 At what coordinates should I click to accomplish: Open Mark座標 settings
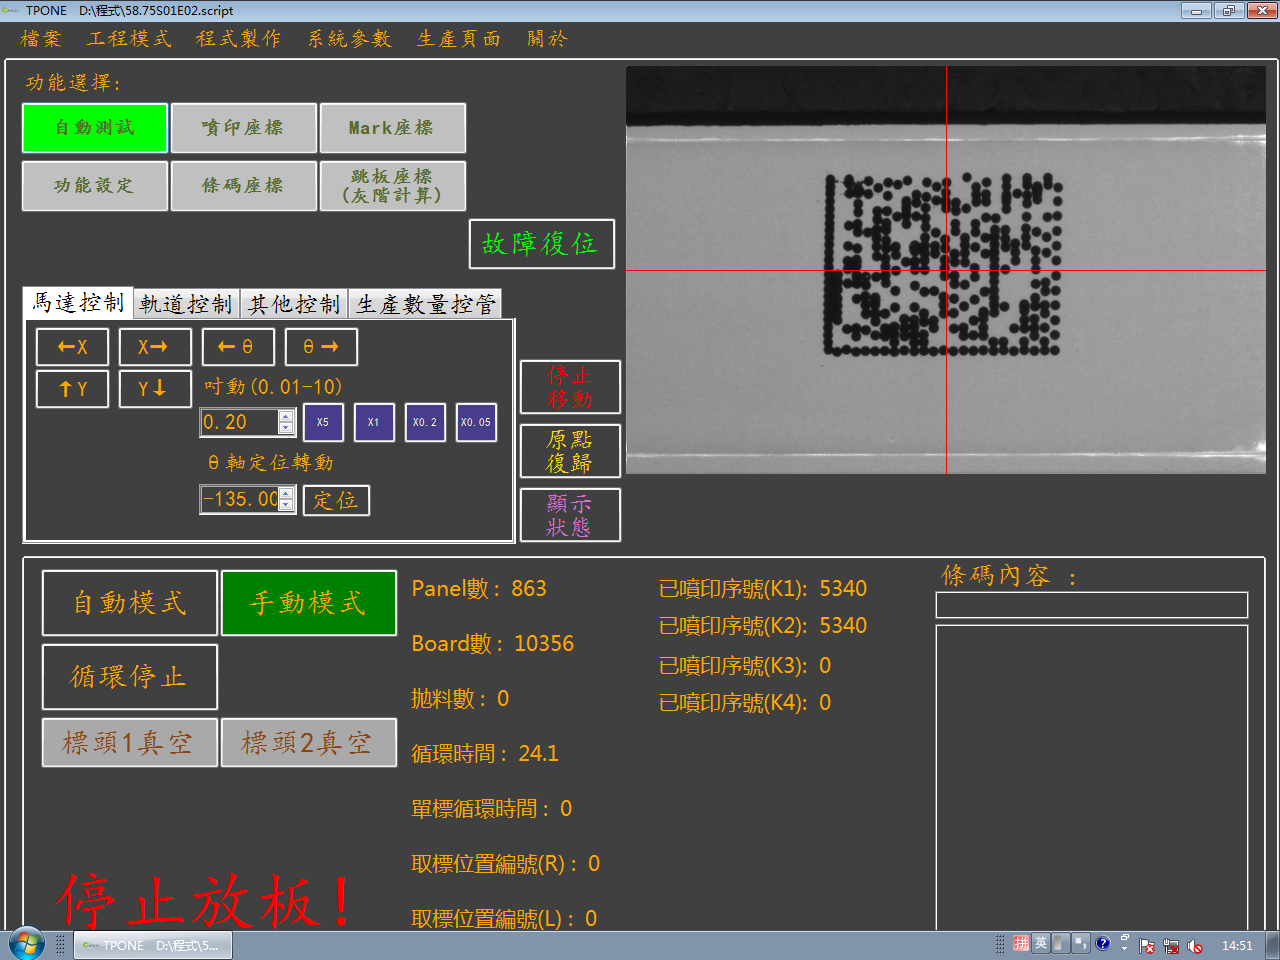point(393,128)
